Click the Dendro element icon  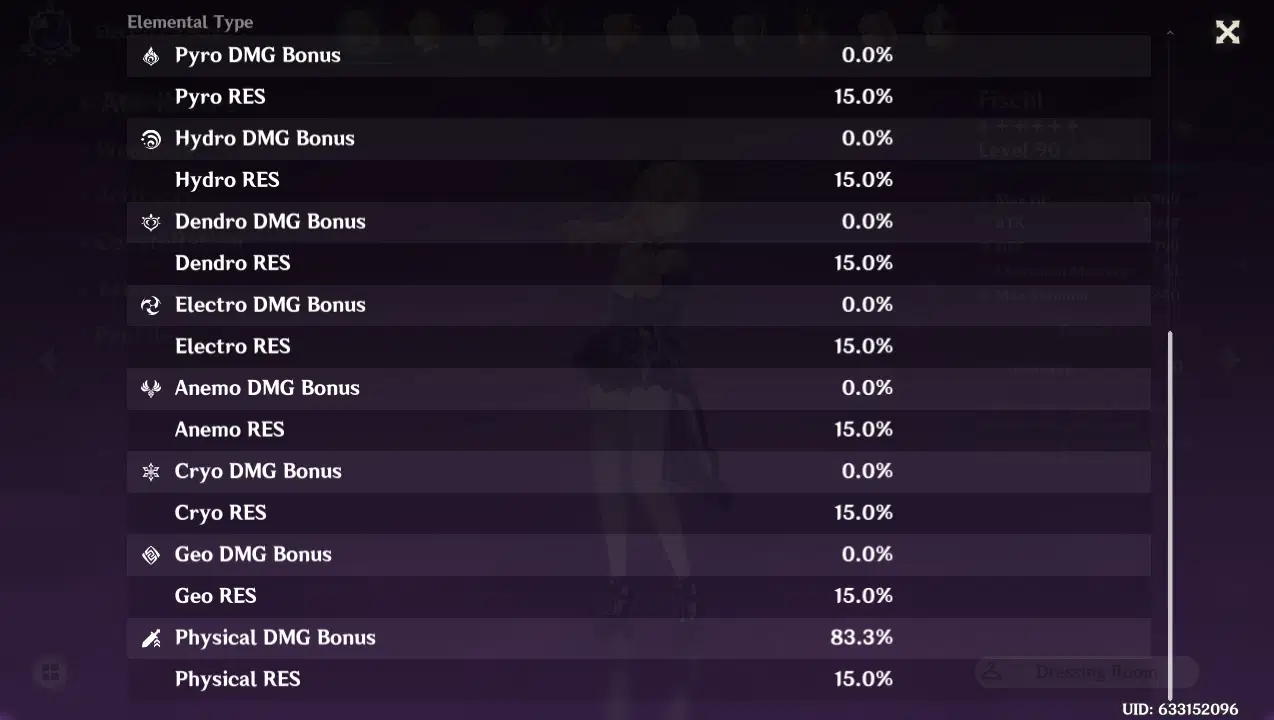[x=150, y=221]
